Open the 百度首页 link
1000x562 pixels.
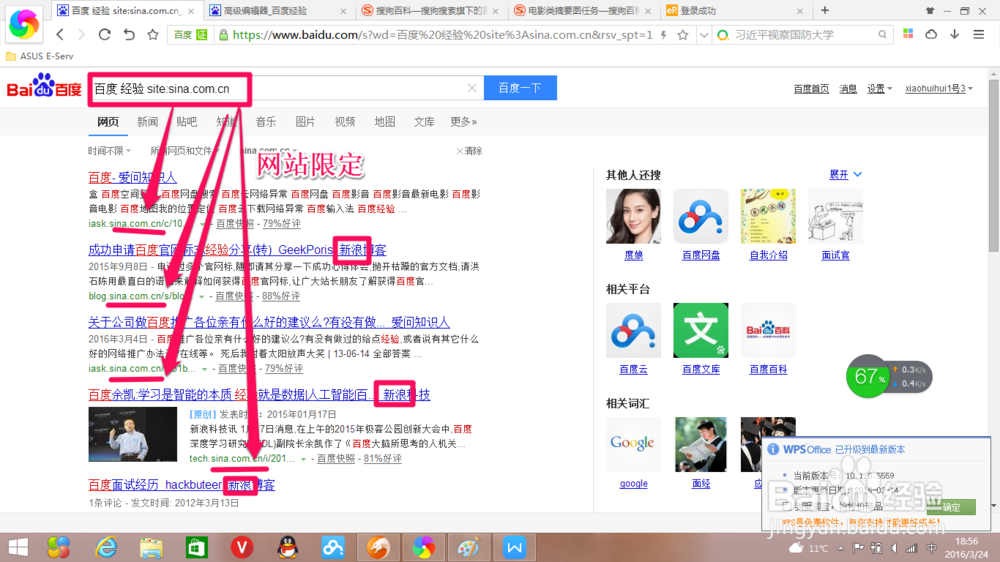(x=811, y=89)
